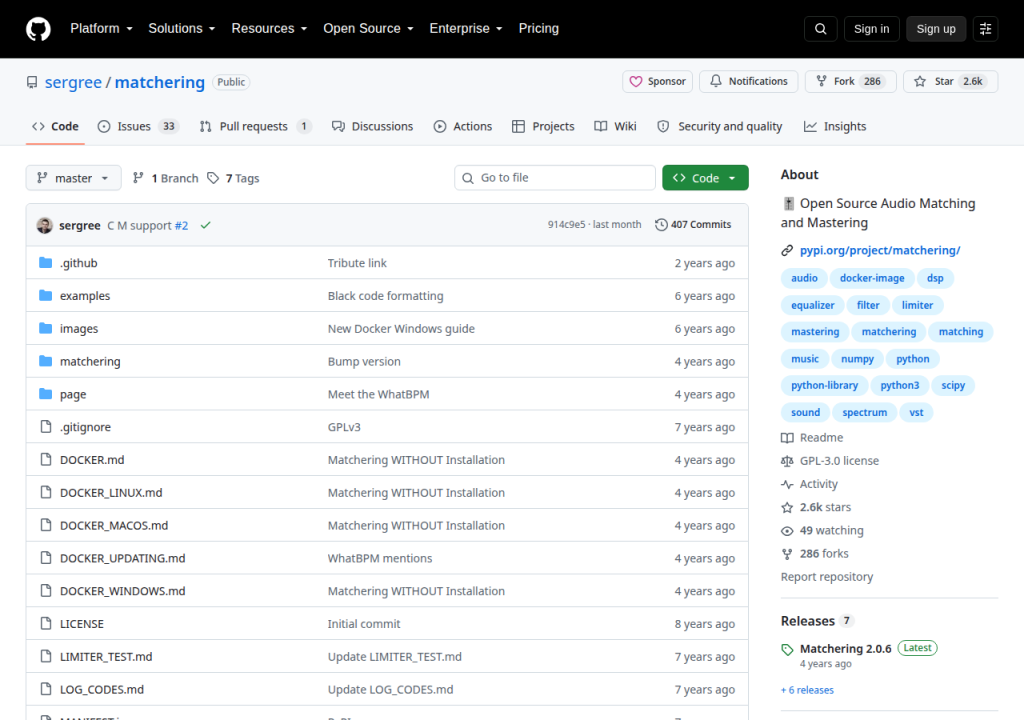Open DOCKER_WINDOWS.md file
Viewport: 1024px width, 720px height.
point(123,591)
